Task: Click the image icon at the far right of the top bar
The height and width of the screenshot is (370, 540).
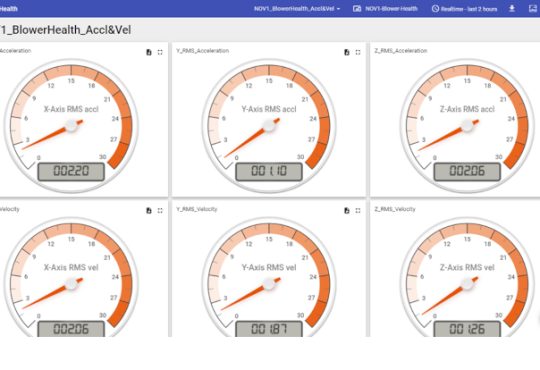Action: click(x=533, y=9)
